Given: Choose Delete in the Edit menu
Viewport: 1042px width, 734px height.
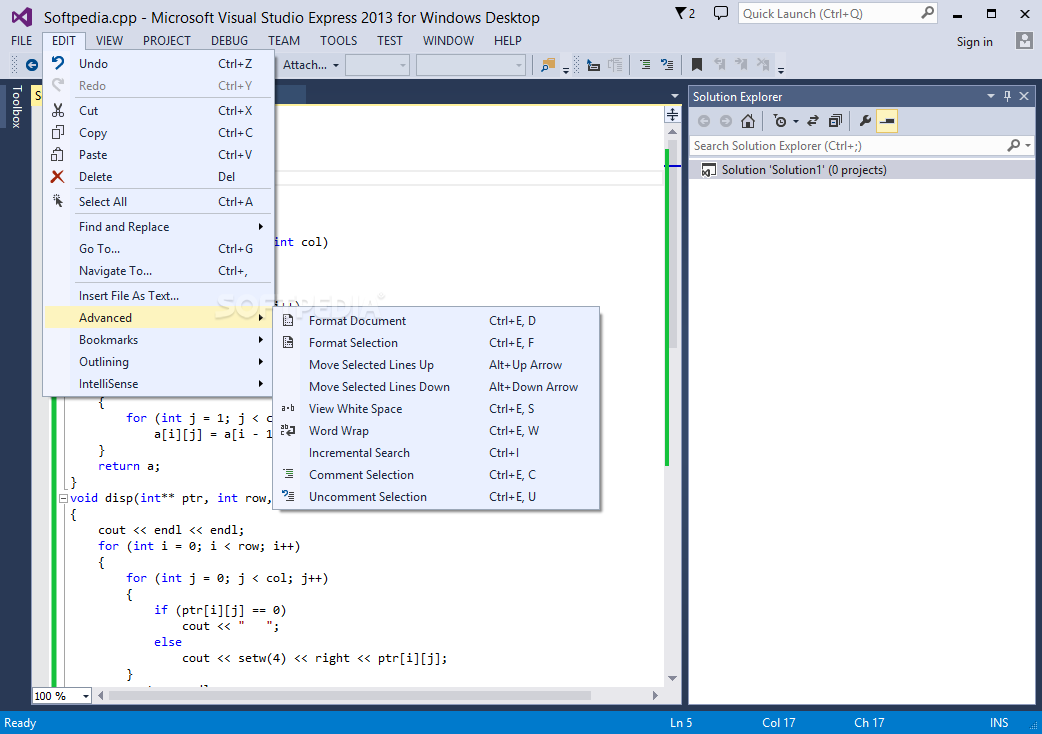Looking at the screenshot, I should (159, 177).
